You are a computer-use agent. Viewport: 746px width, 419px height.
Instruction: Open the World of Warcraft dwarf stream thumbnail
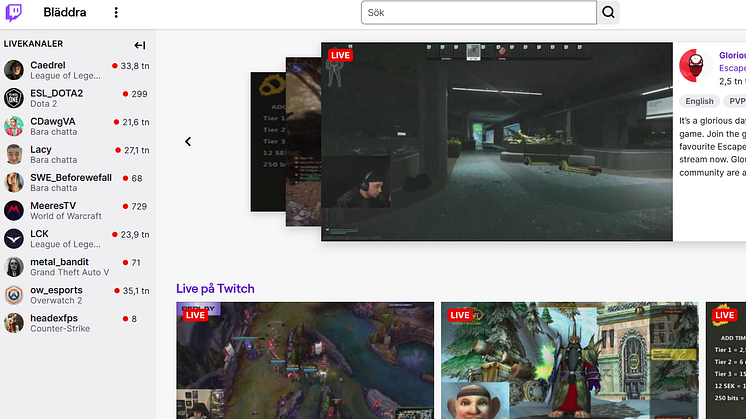[569, 361]
